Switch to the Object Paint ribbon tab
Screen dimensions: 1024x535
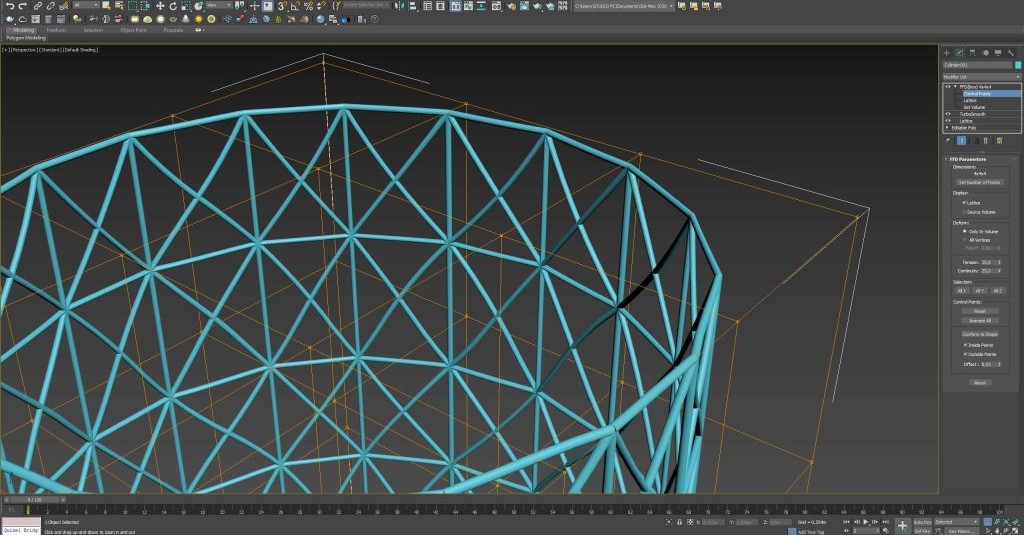(x=133, y=30)
